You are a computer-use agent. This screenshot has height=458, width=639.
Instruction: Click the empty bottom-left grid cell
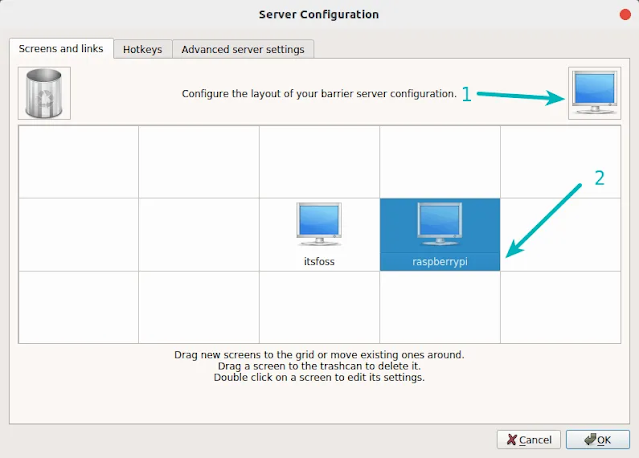[x=78, y=307]
